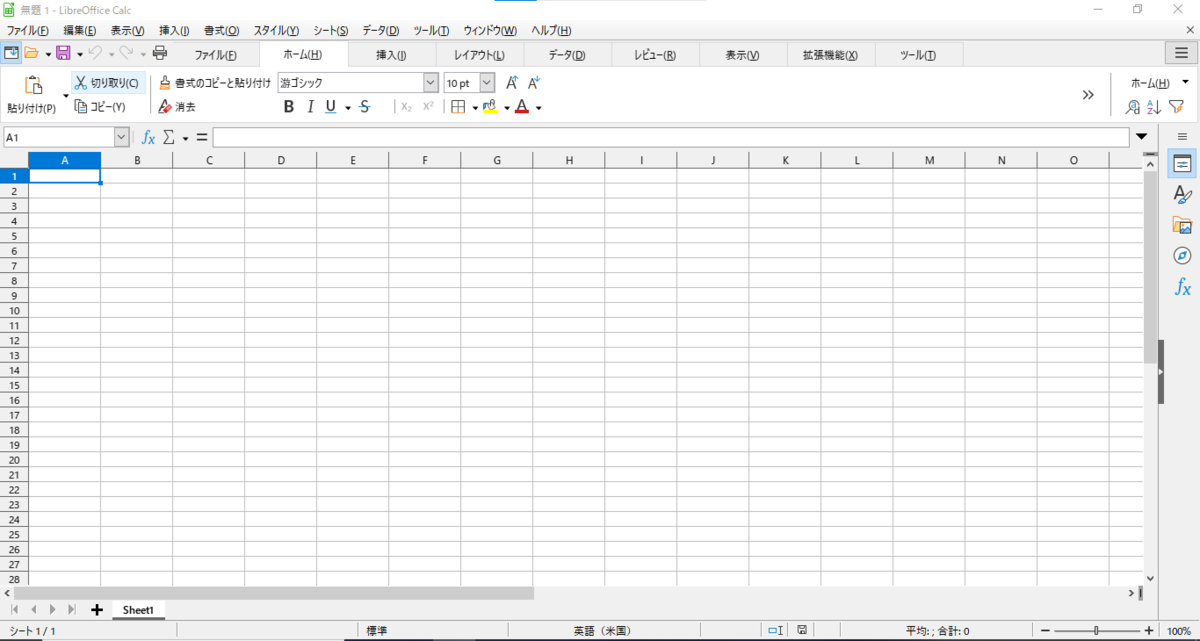The width and height of the screenshot is (1200, 641).
Task: Apply yellow background highlight color
Action: click(490, 107)
